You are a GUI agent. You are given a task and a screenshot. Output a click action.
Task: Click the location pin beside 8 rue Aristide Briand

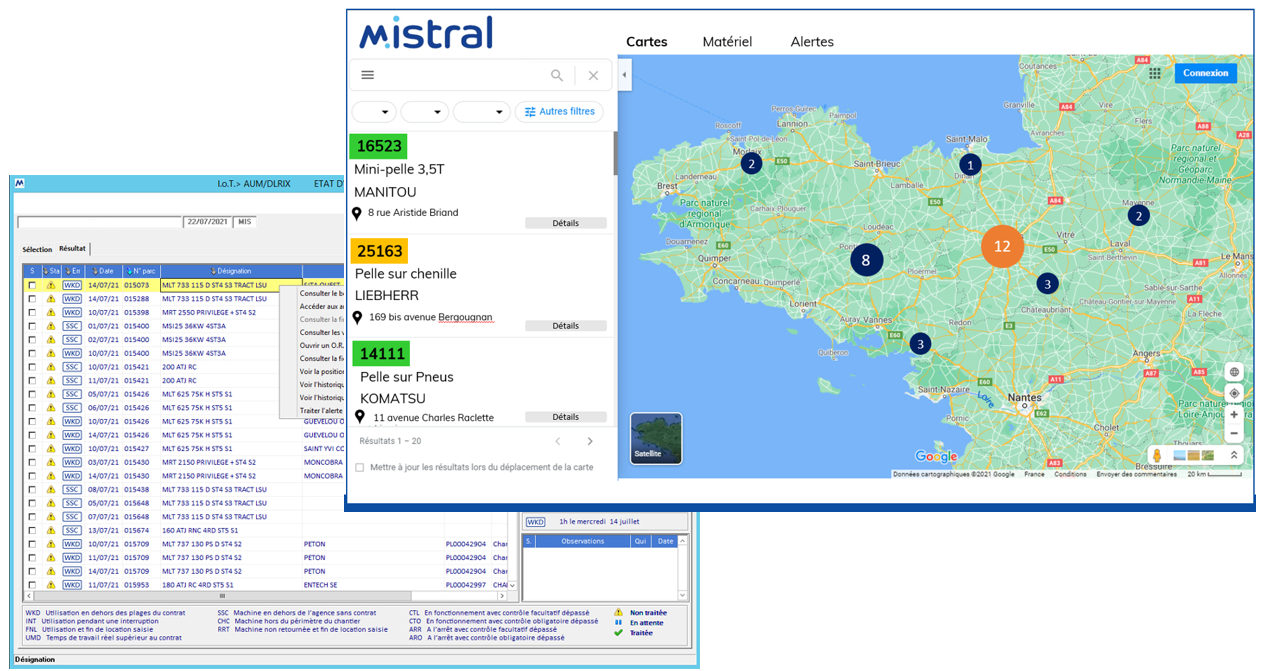(x=357, y=214)
